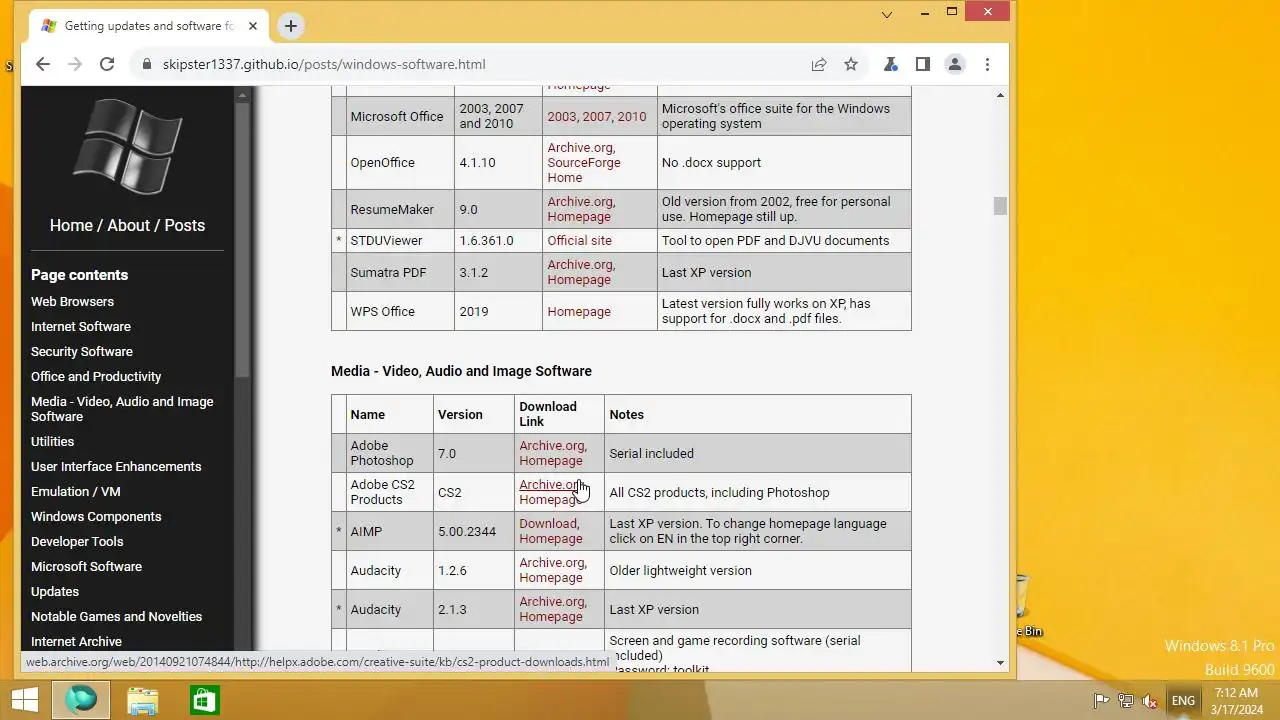Jump to Office and Productivity section

pos(96,376)
